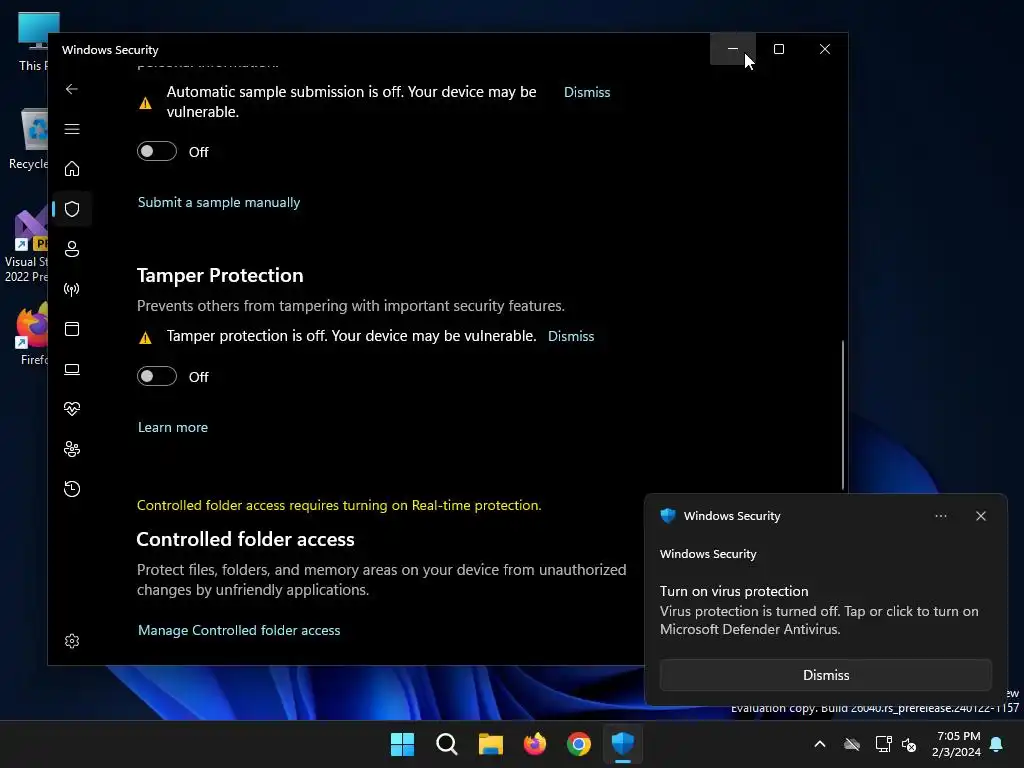Maximize the Windows Security window
The width and height of the screenshot is (1024, 768).
(x=778, y=49)
